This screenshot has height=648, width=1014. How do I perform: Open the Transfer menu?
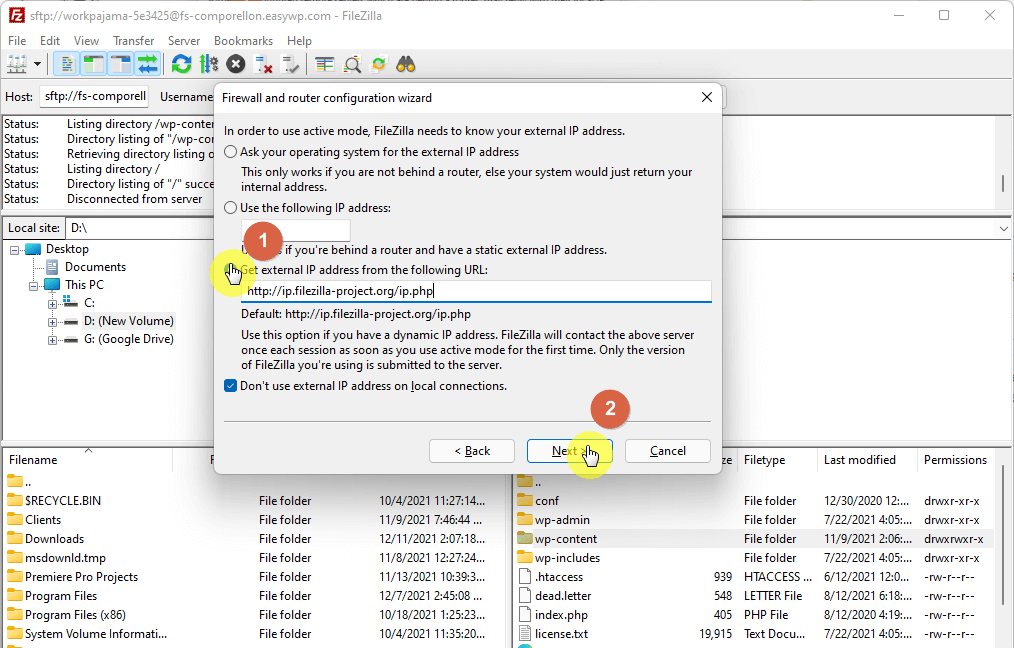click(x=133, y=41)
